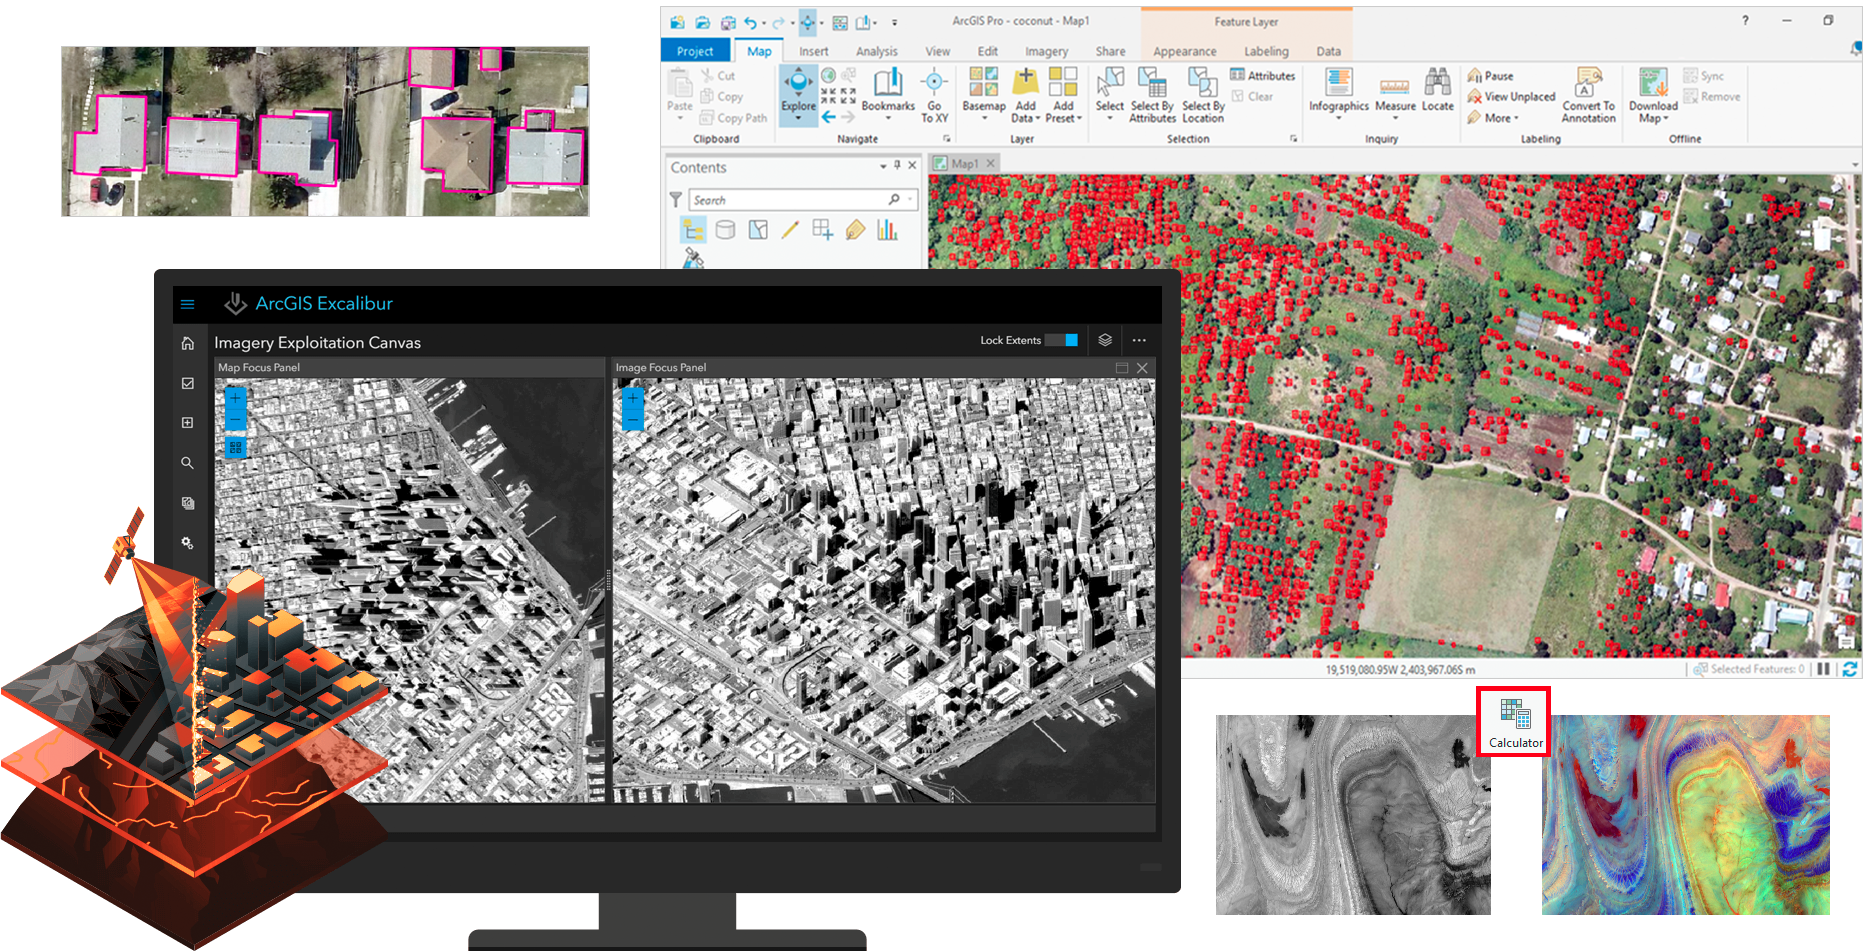Click the Attributes button
This screenshot has height=951, width=1863.
(1262, 76)
